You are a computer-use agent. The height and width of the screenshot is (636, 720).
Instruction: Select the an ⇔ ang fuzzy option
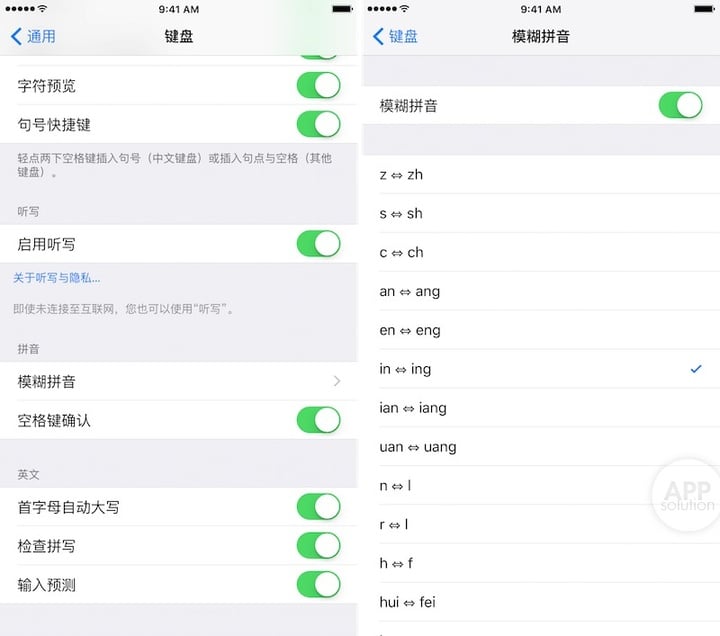click(541, 291)
